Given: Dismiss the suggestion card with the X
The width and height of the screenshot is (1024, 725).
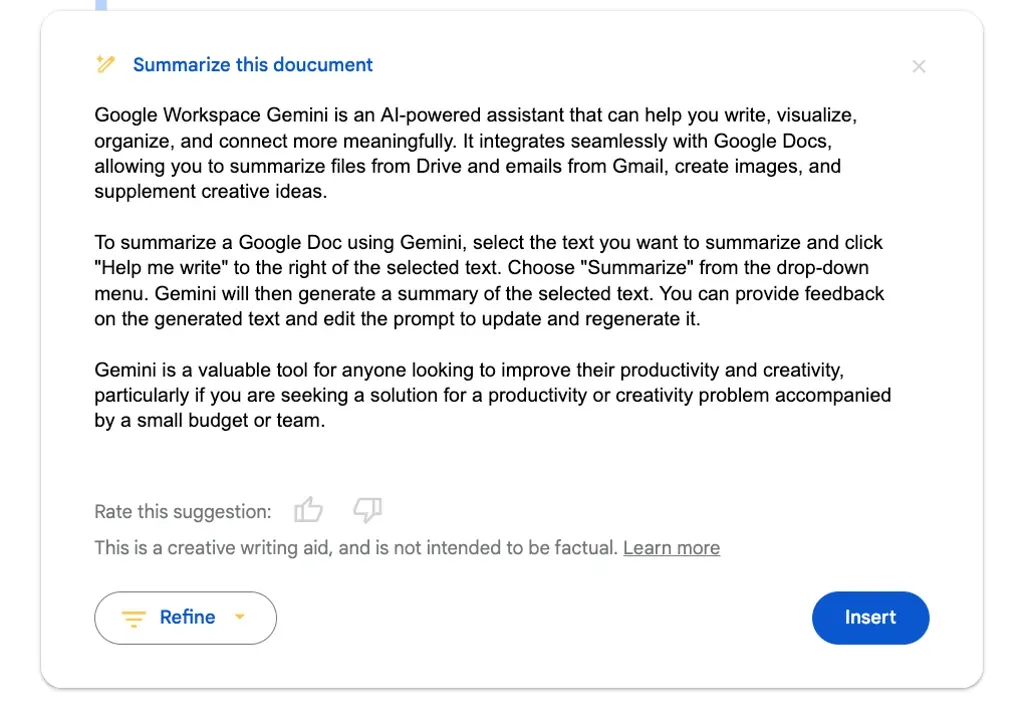Looking at the screenshot, I should [x=919, y=67].
